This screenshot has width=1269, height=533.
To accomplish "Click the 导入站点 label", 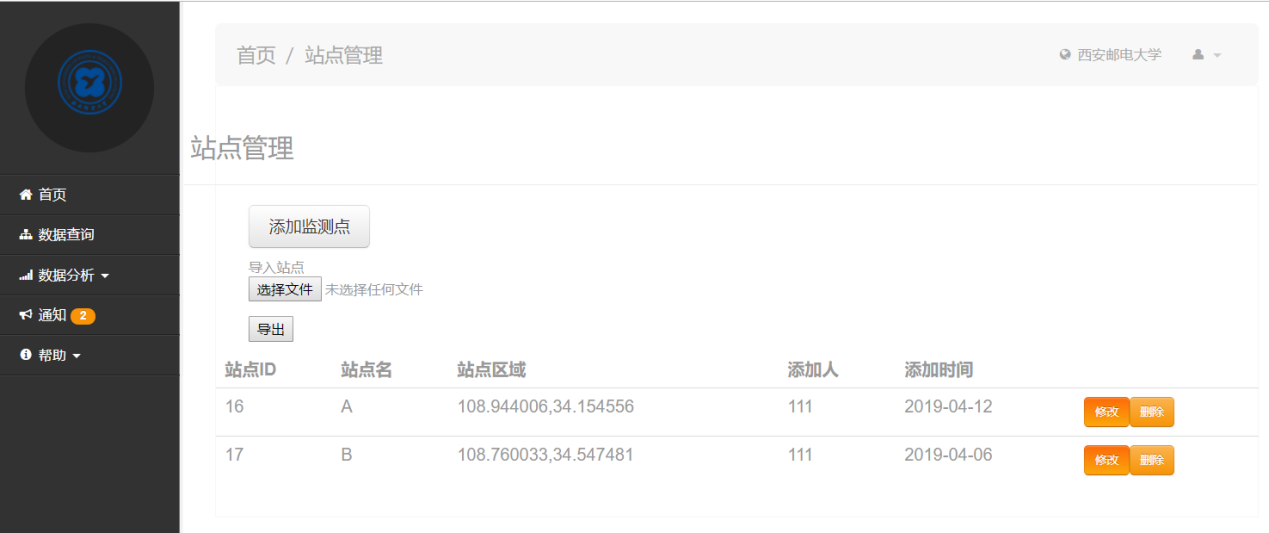I will pos(276,268).
